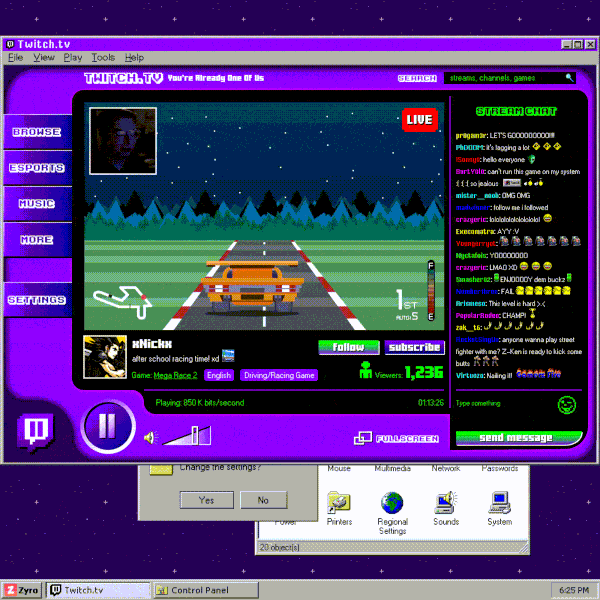The image size is (600, 600).
Task: Click Yes in the settings dialog
Action: coord(207,500)
